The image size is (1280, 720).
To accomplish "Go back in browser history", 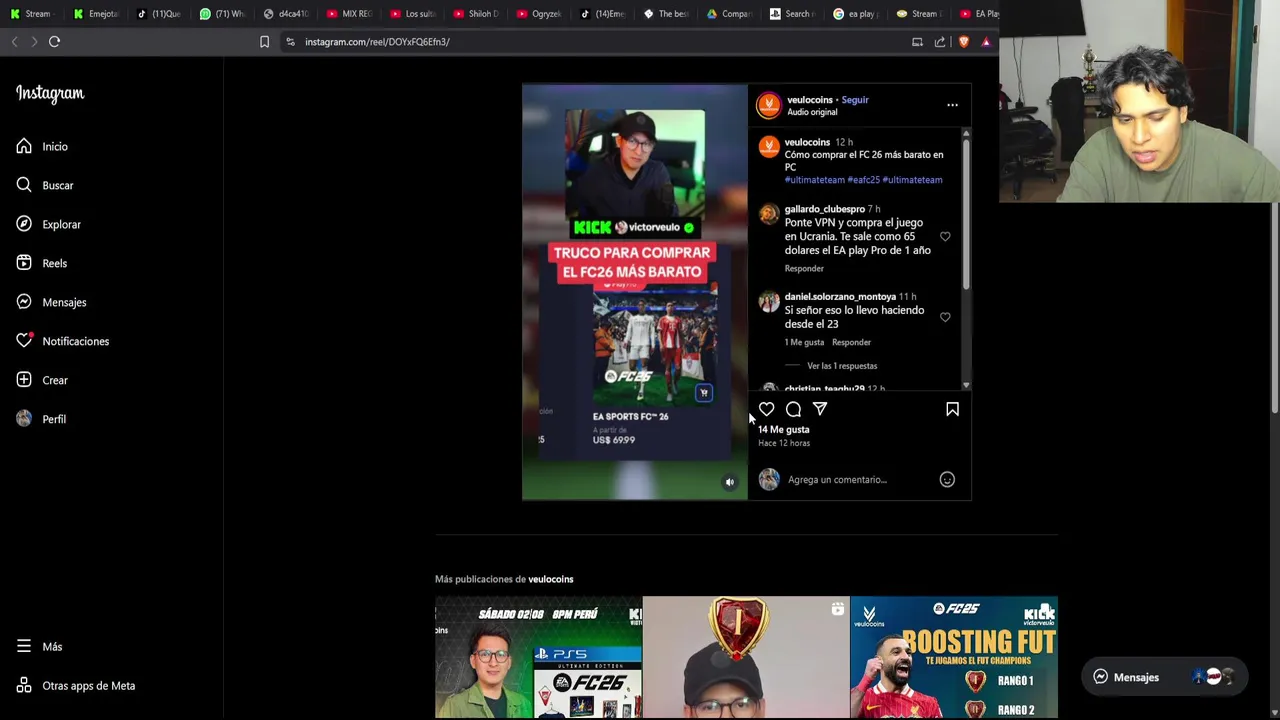I will [x=14, y=41].
